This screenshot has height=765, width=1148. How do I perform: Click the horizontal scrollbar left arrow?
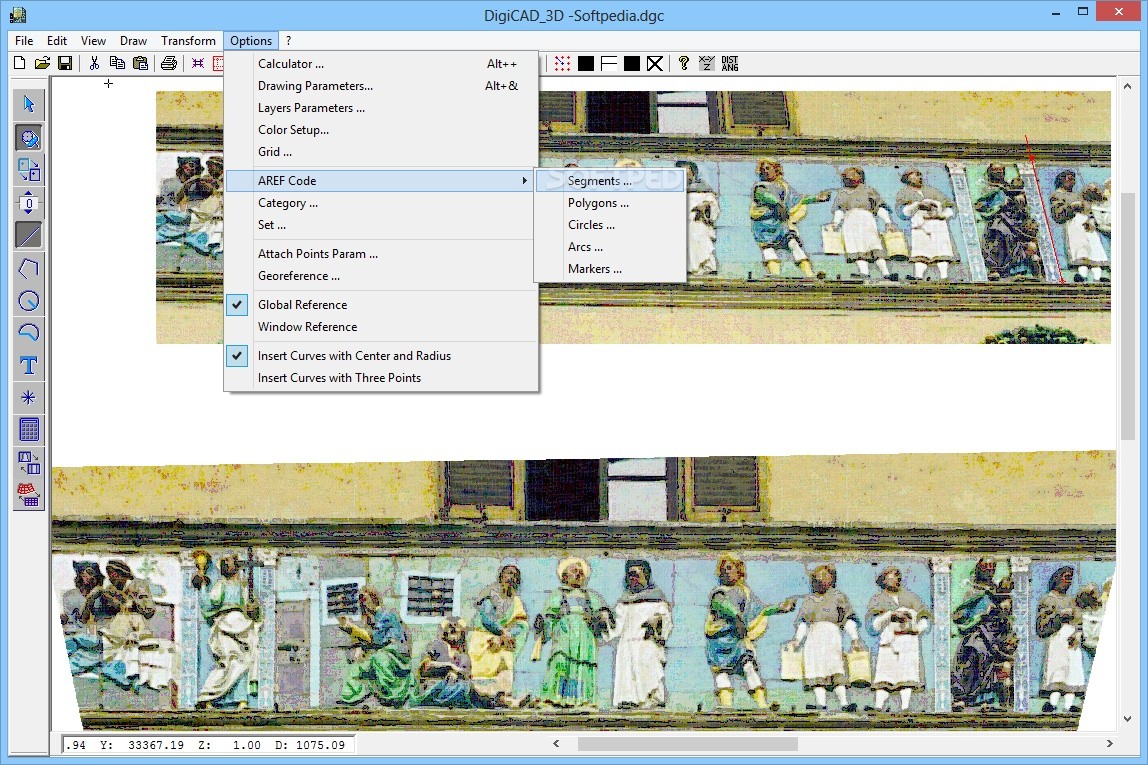(x=556, y=744)
